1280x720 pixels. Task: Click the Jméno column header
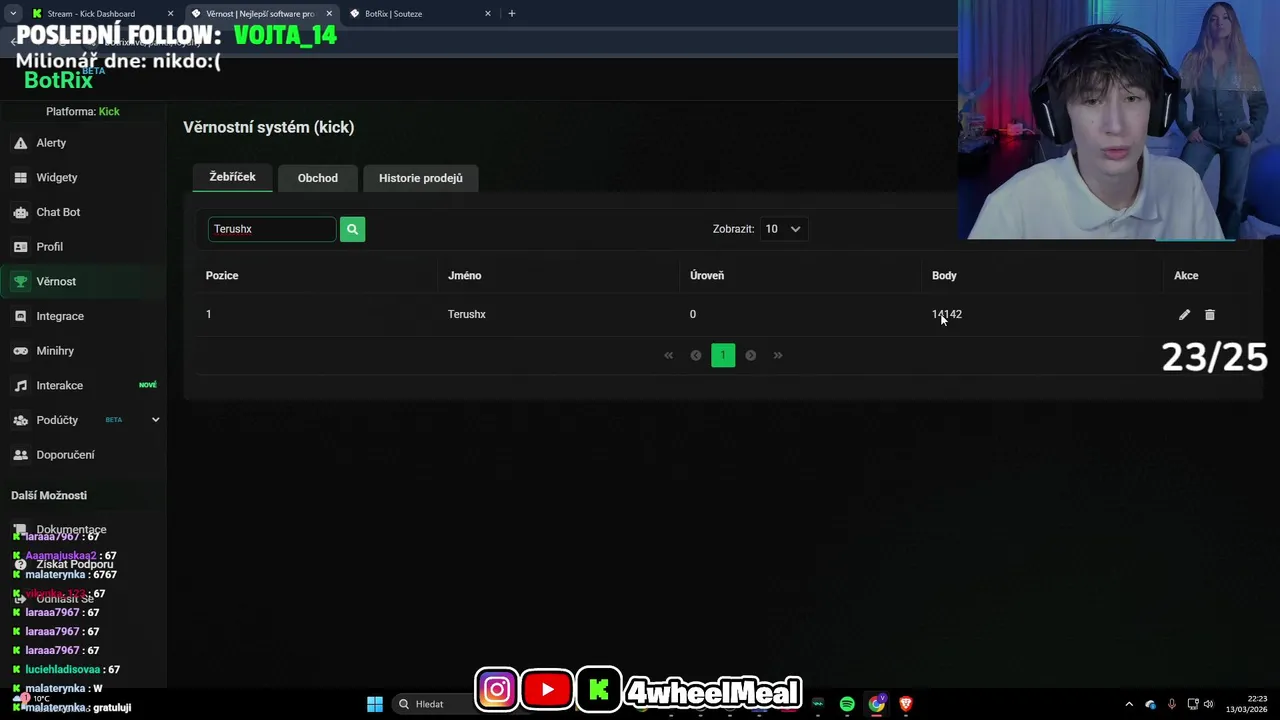pos(464,276)
